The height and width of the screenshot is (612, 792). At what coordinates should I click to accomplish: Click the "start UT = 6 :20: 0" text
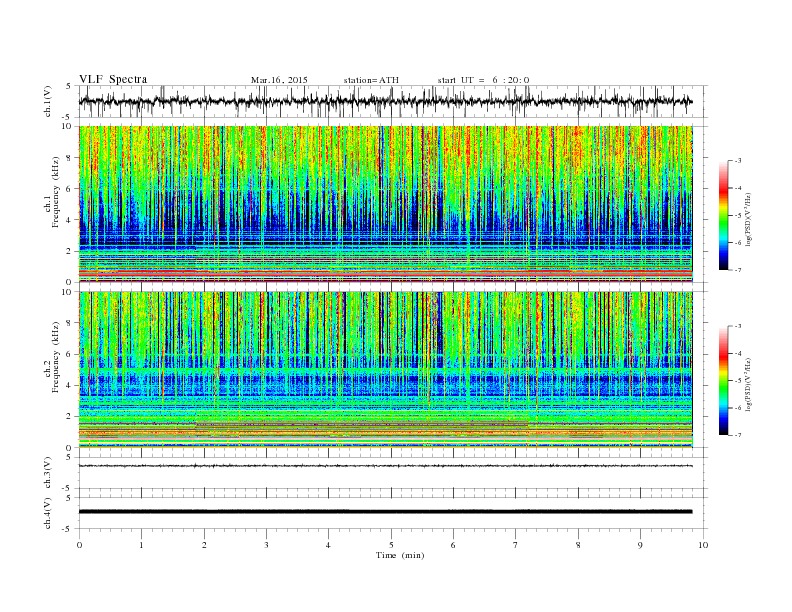[x=483, y=80]
